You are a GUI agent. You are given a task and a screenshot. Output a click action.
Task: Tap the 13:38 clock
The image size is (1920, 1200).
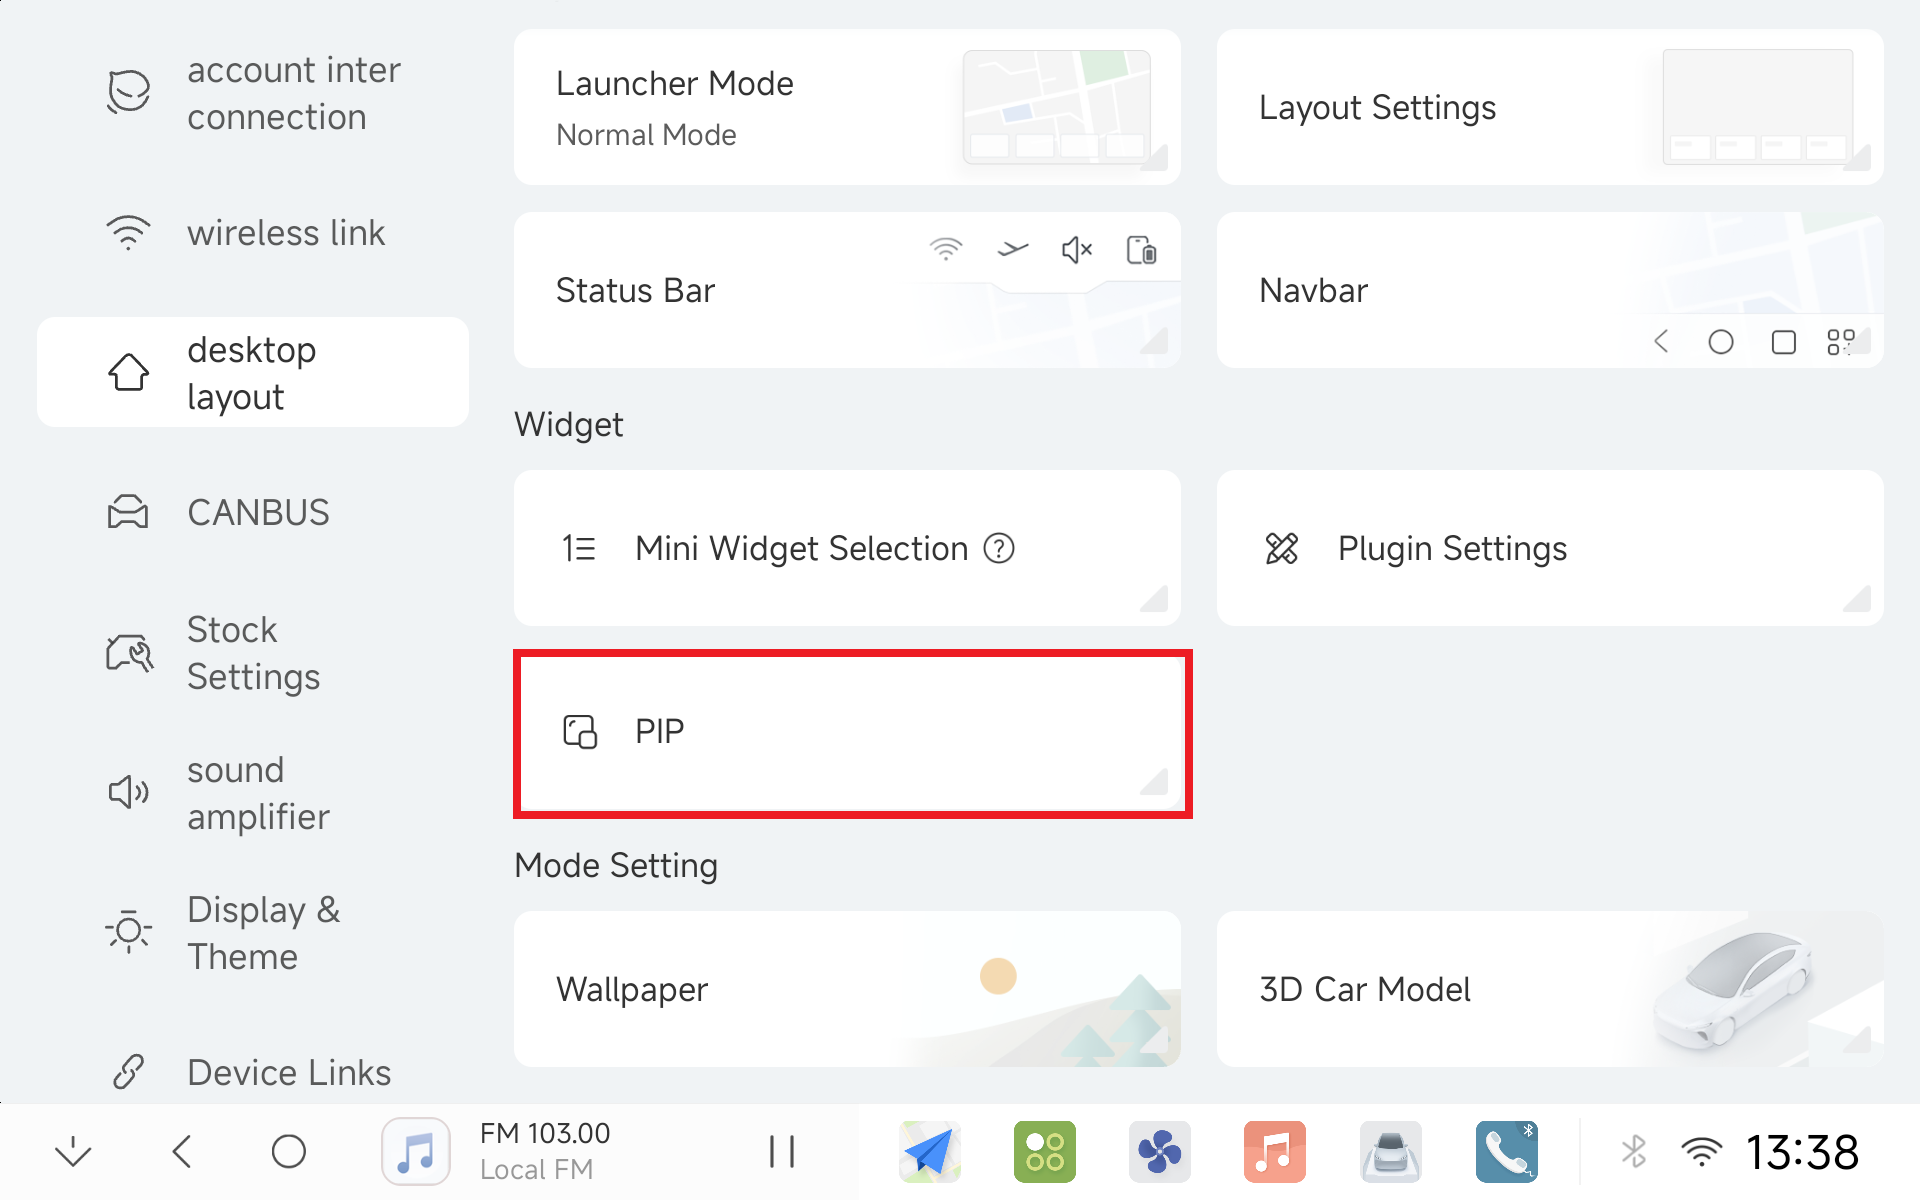[1803, 1152]
